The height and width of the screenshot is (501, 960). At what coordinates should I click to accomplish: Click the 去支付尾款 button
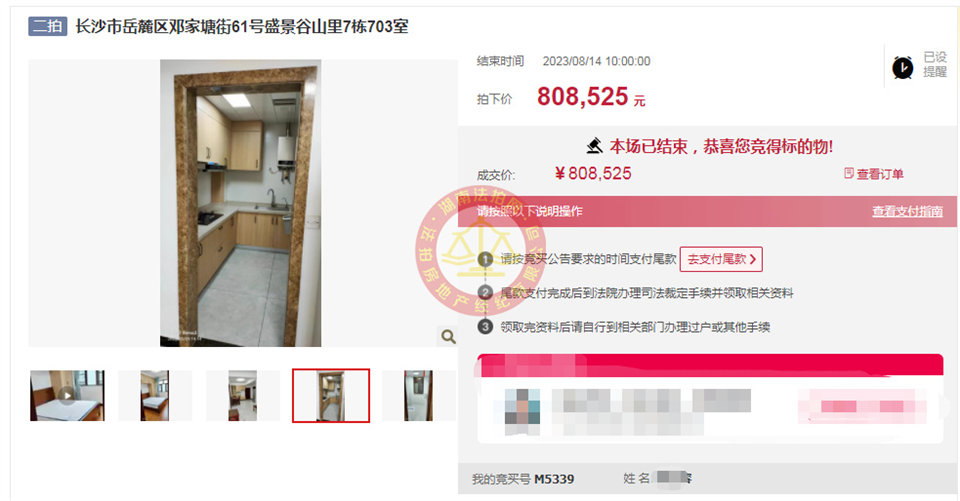(x=721, y=259)
